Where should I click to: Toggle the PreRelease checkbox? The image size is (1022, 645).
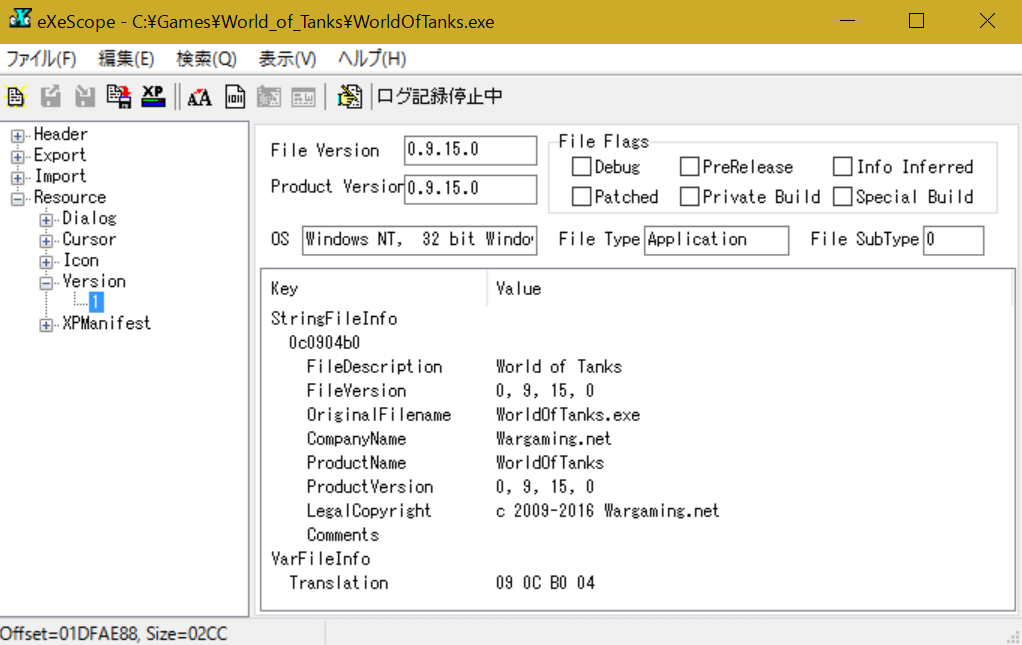click(x=689, y=167)
